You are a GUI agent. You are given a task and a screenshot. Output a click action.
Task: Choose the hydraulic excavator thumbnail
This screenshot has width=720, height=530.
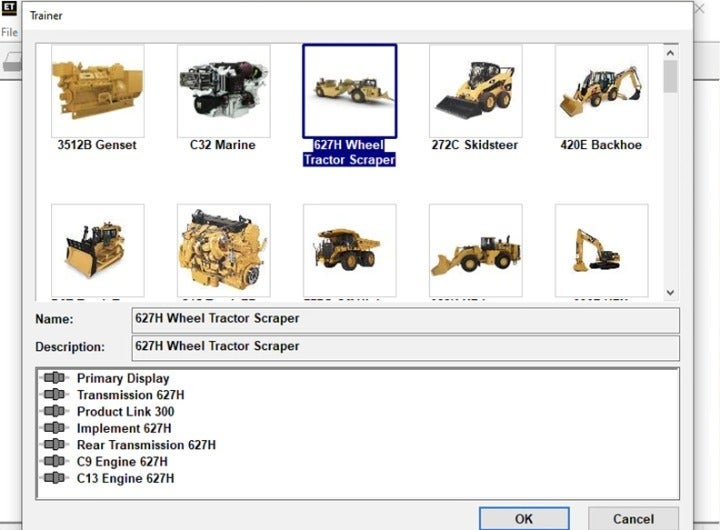coord(602,251)
